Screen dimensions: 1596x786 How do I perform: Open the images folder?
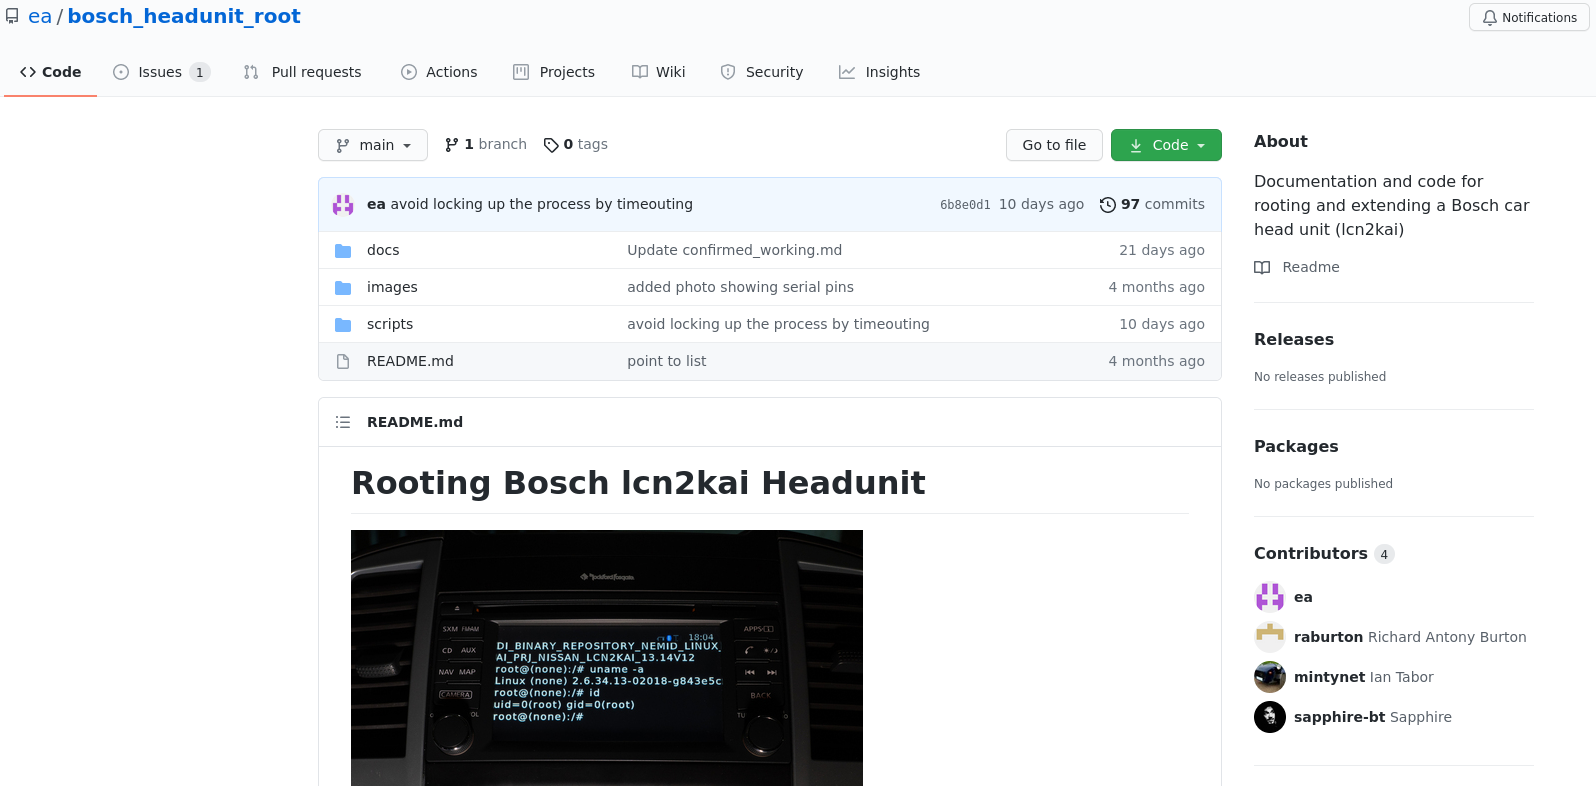pos(392,287)
